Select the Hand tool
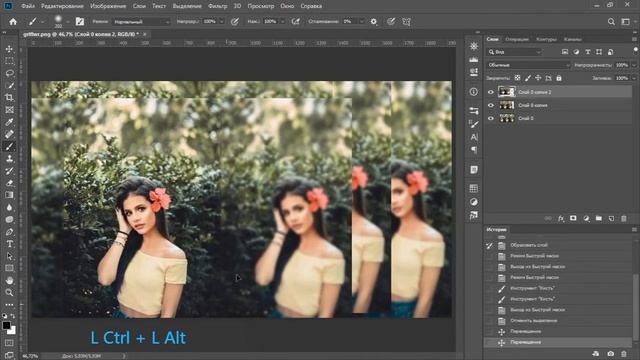 click(9, 280)
